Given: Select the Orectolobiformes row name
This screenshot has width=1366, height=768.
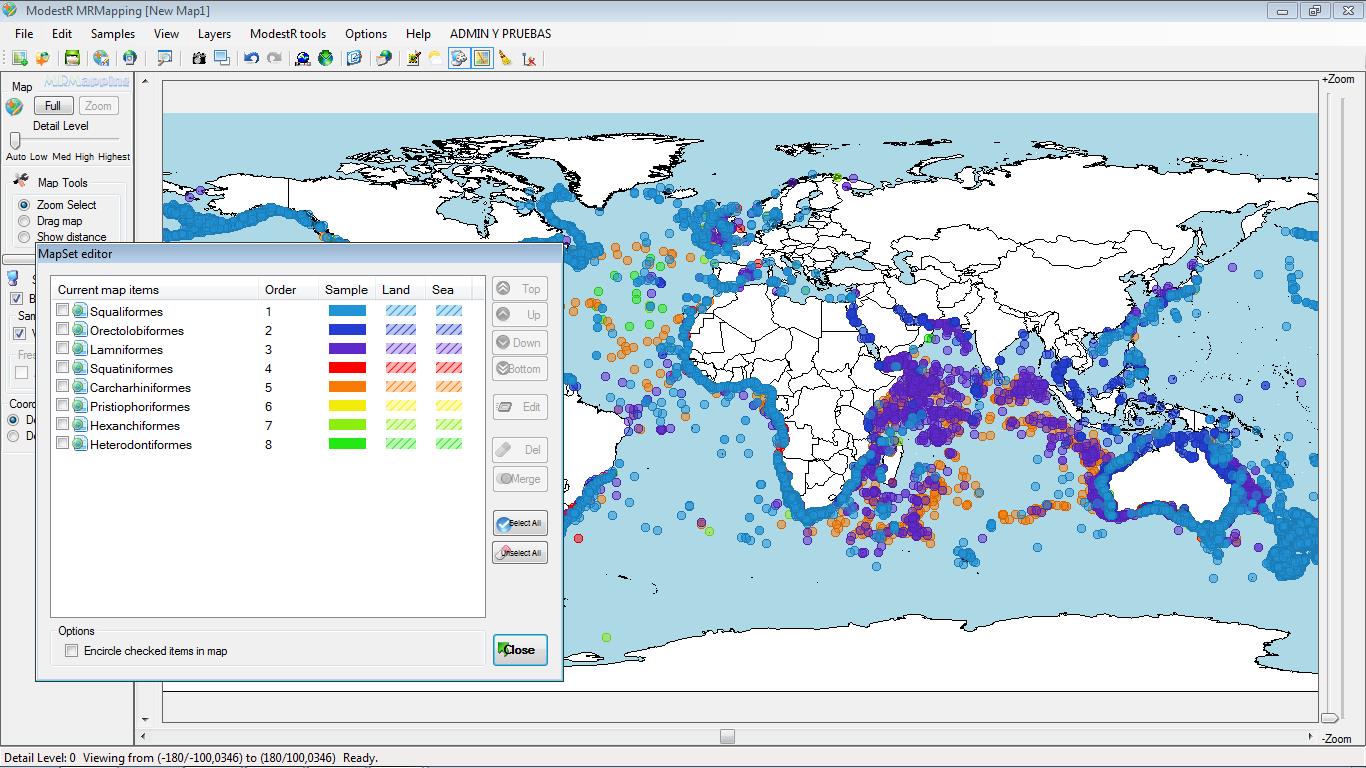Looking at the screenshot, I should [137, 331].
